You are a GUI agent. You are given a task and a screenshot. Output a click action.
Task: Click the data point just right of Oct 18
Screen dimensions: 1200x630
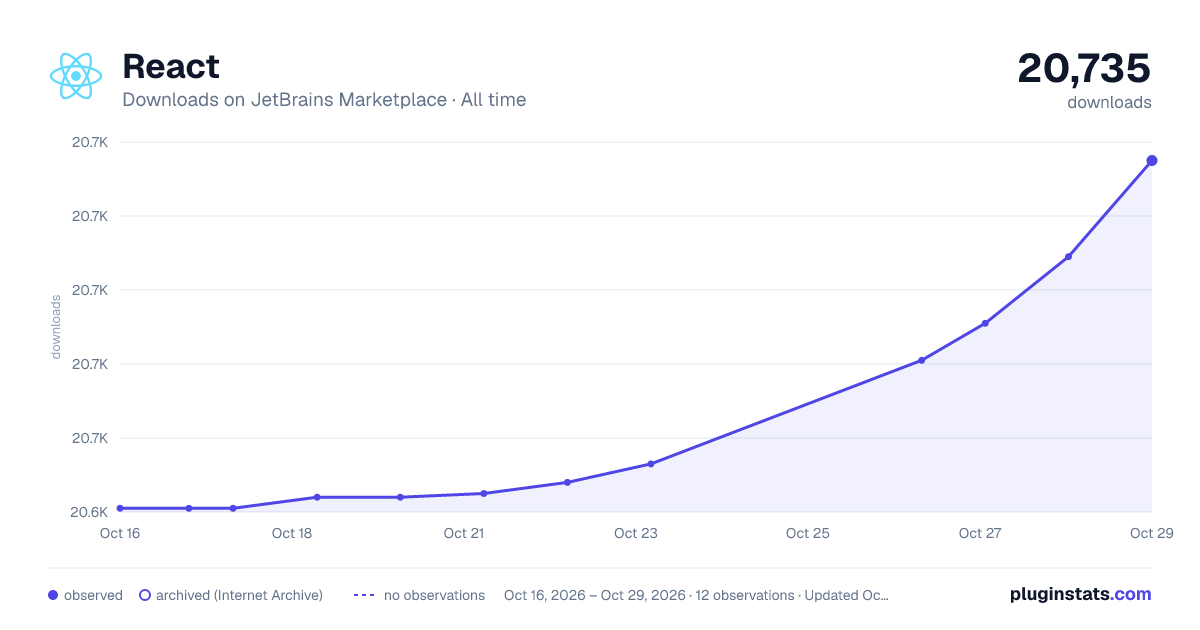click(317, 497)
